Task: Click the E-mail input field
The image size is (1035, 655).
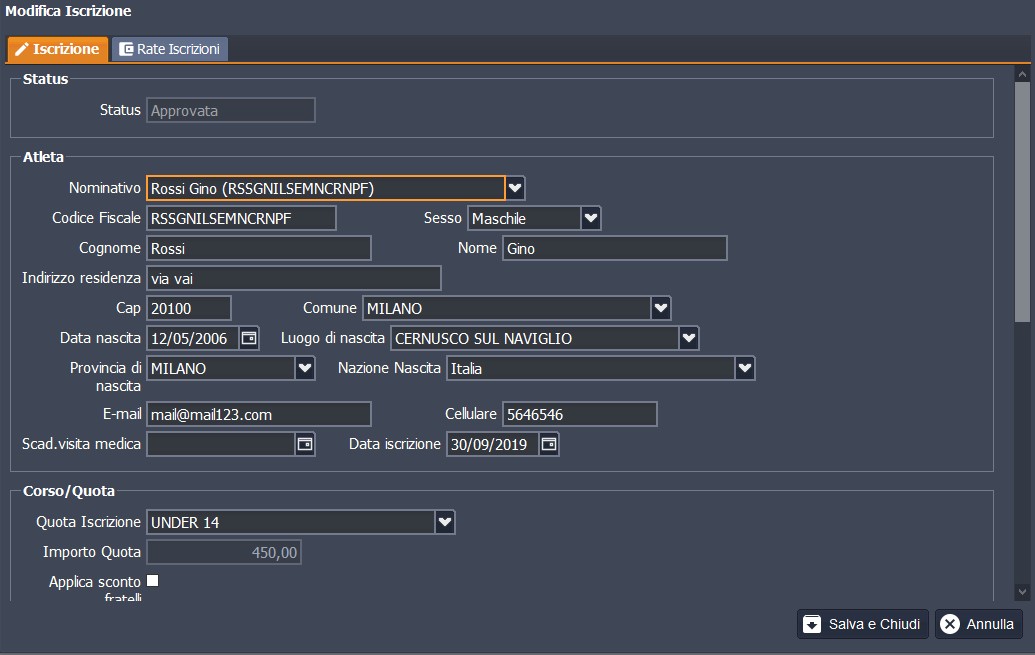Action: click(259, 414)
